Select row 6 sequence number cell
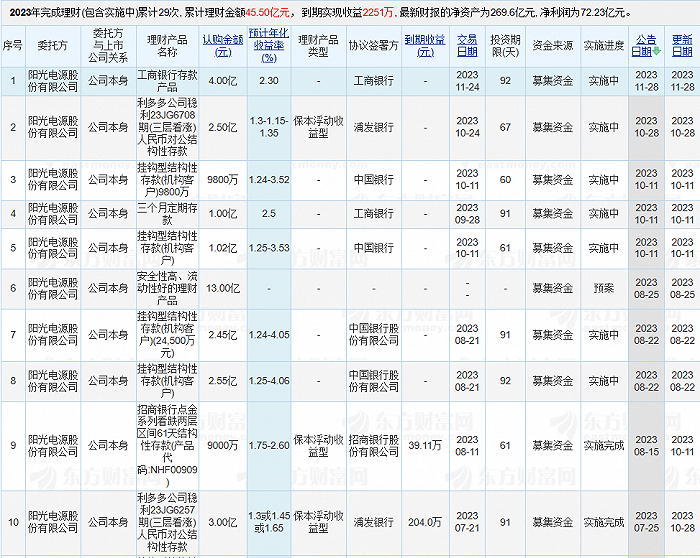The height and width of the screenshot is (558, 700). (13, 289)
